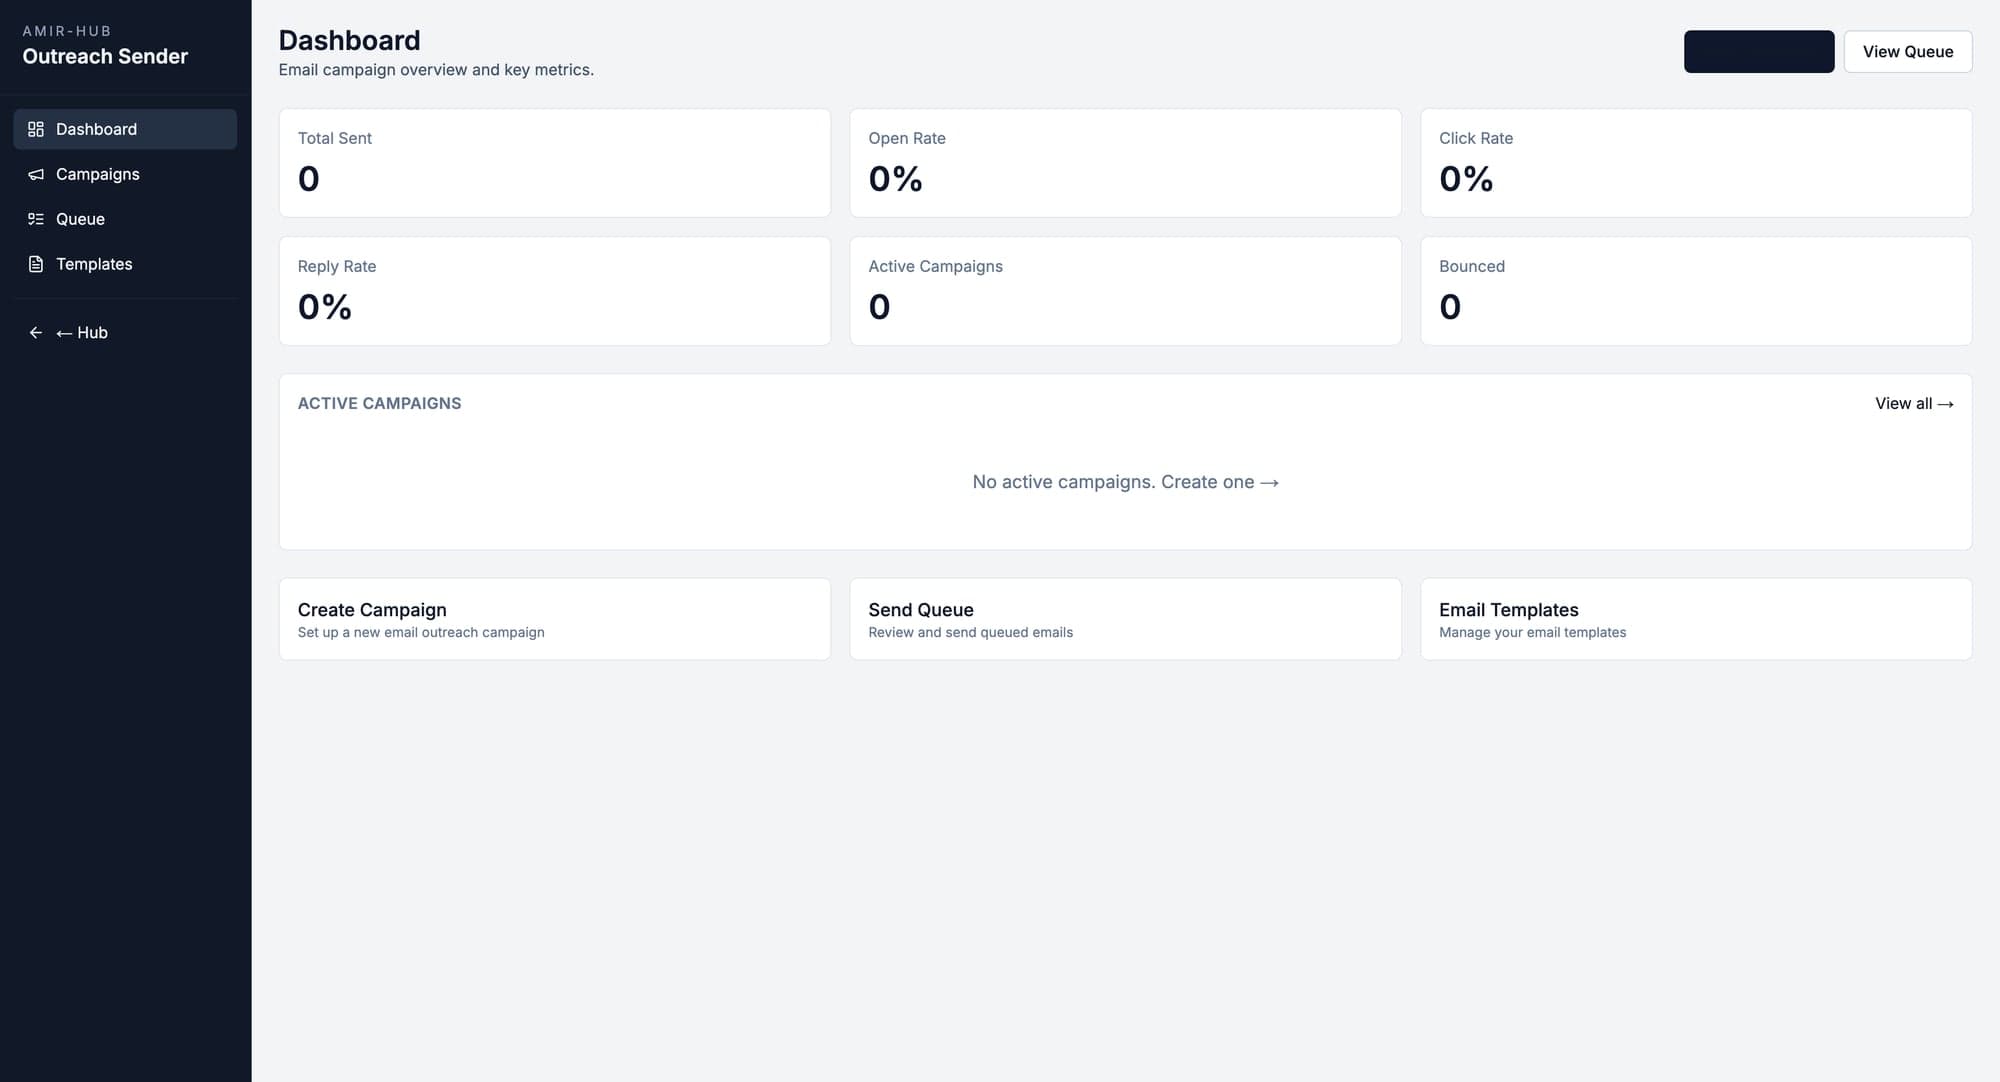Click the back arrow icon beside Hub

pos(36,333)
